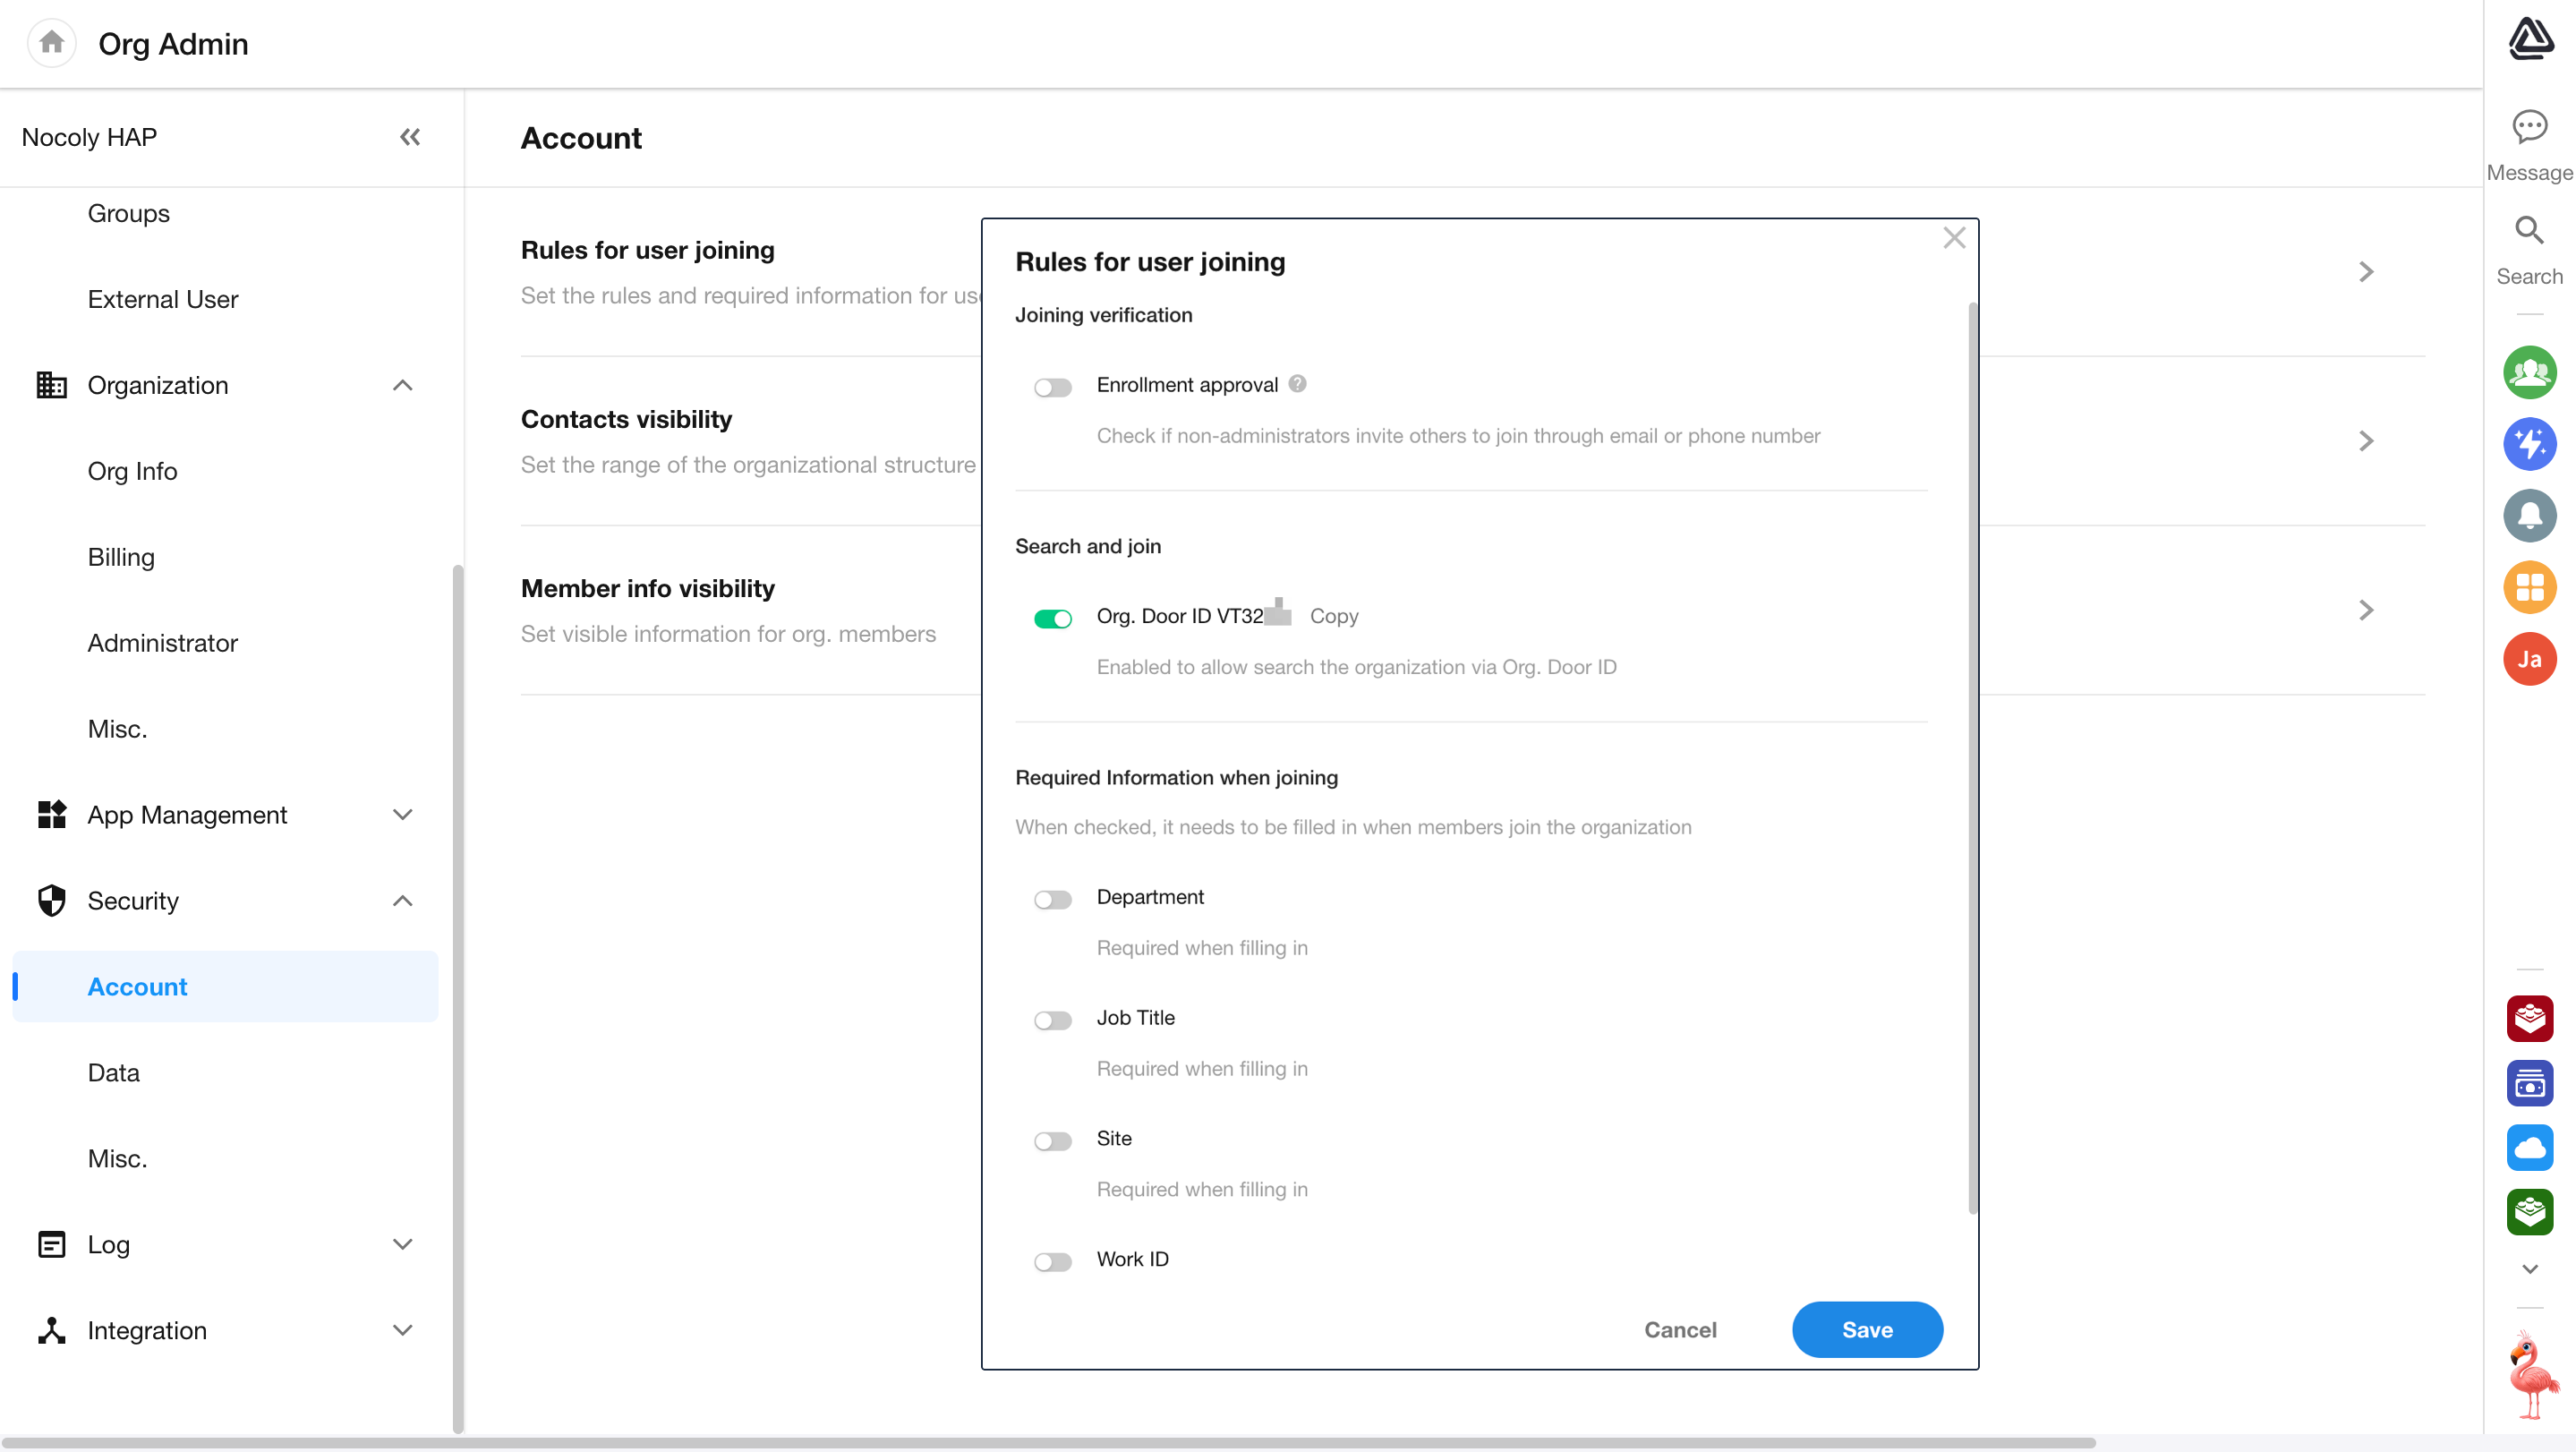2576x1452 pixels.
Task: Open the Billing menu item
Action: tap(121, 557)
